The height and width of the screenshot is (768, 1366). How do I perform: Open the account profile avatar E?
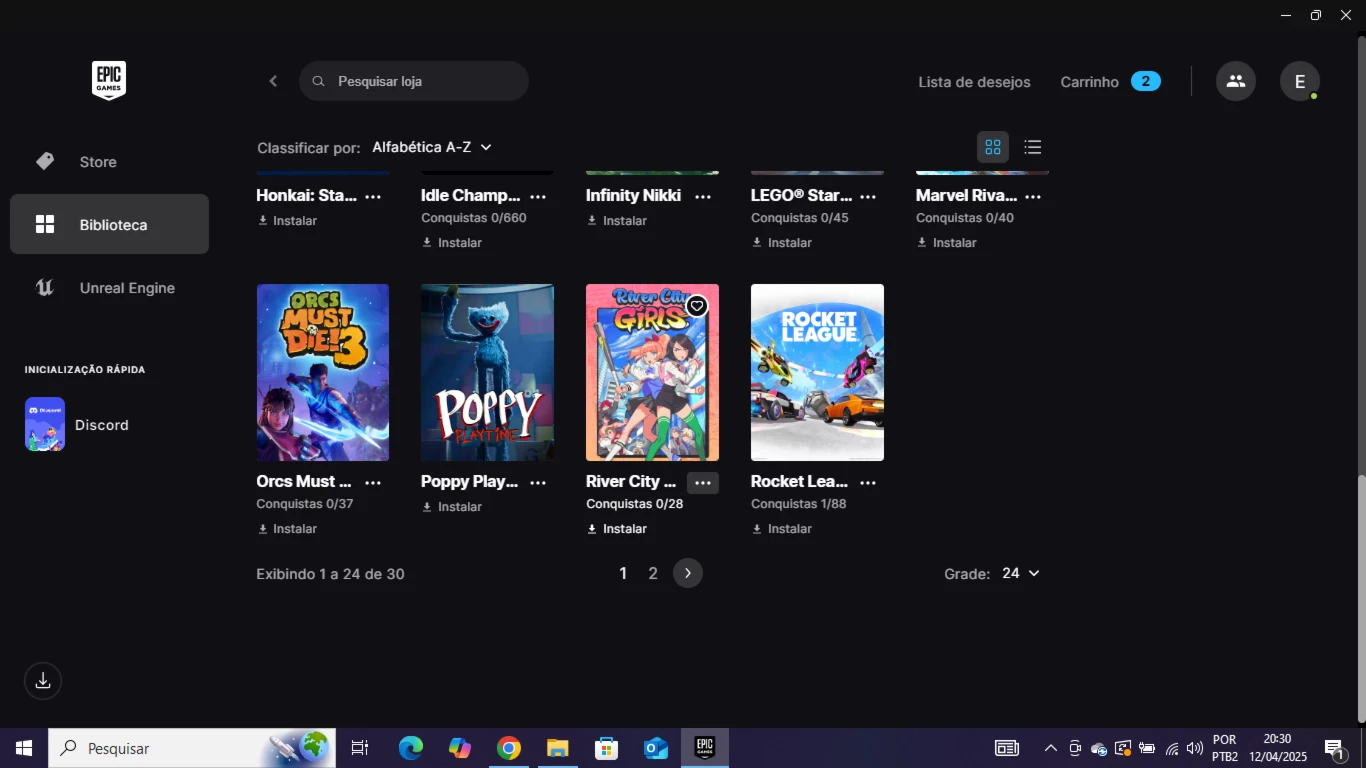tap(1300, 81)
